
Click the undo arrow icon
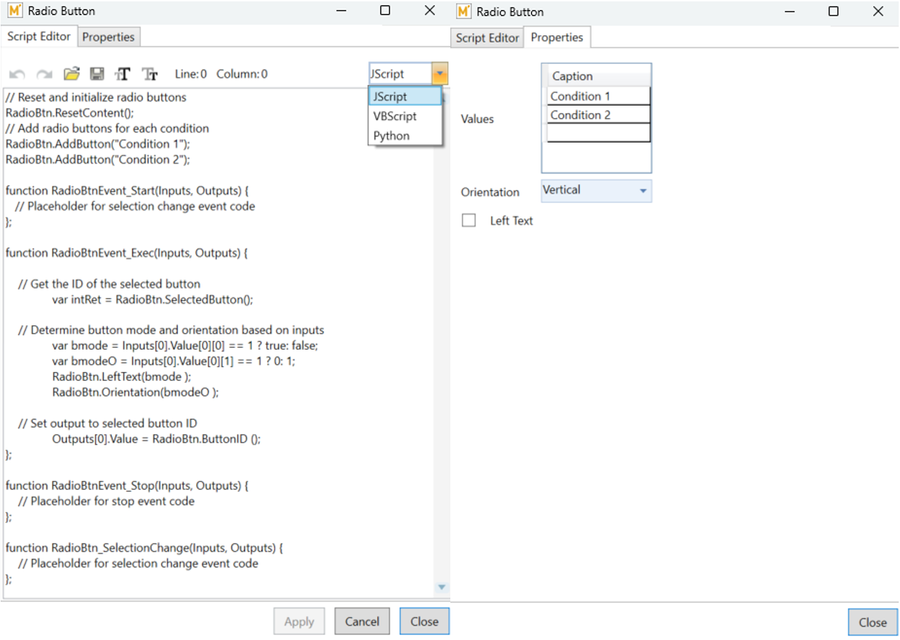[x=17, y=74]
